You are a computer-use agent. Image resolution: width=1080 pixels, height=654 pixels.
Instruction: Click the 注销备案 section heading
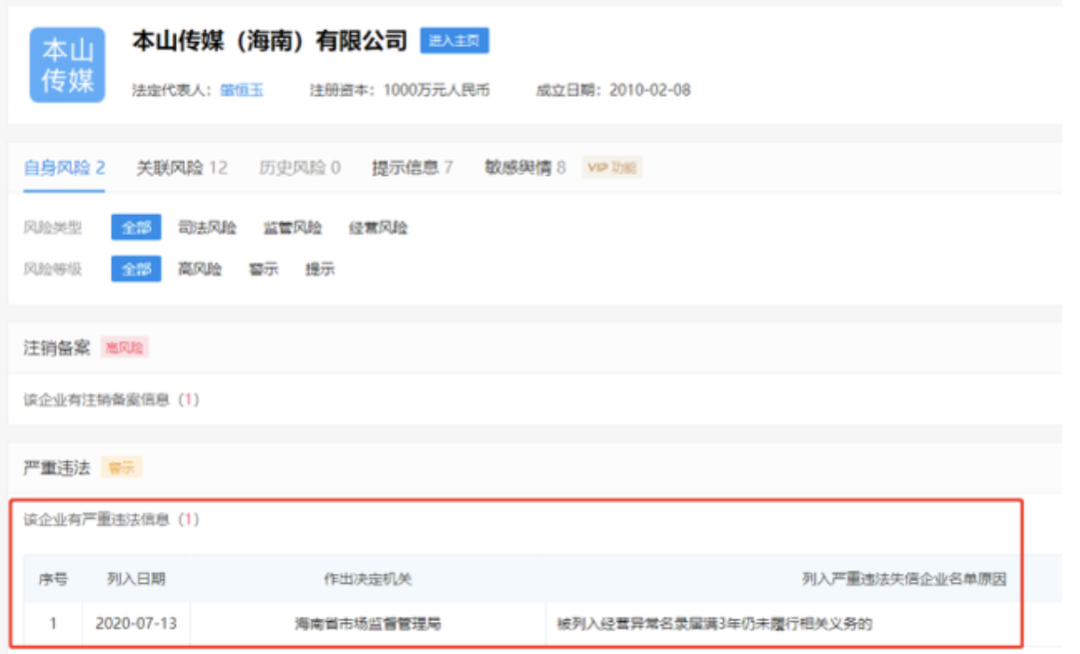(x=56, y=348)
